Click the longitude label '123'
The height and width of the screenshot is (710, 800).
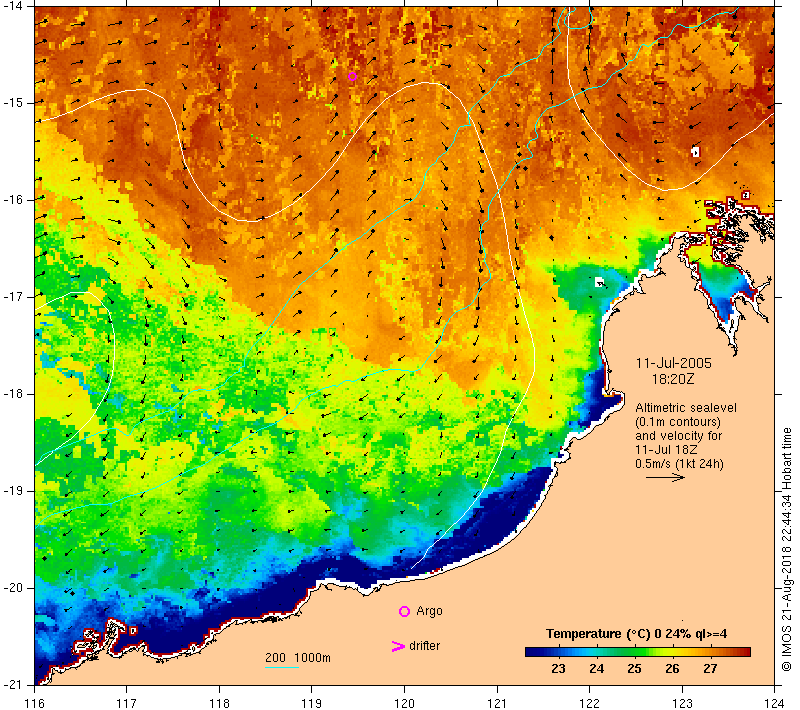coord(682,703)
